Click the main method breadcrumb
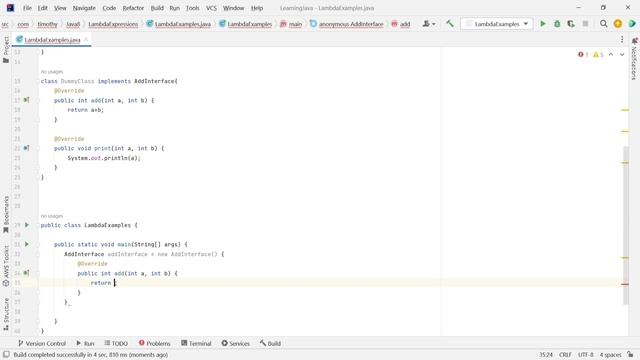This screenshot has width=640, height=360. [x=291, y=24]
